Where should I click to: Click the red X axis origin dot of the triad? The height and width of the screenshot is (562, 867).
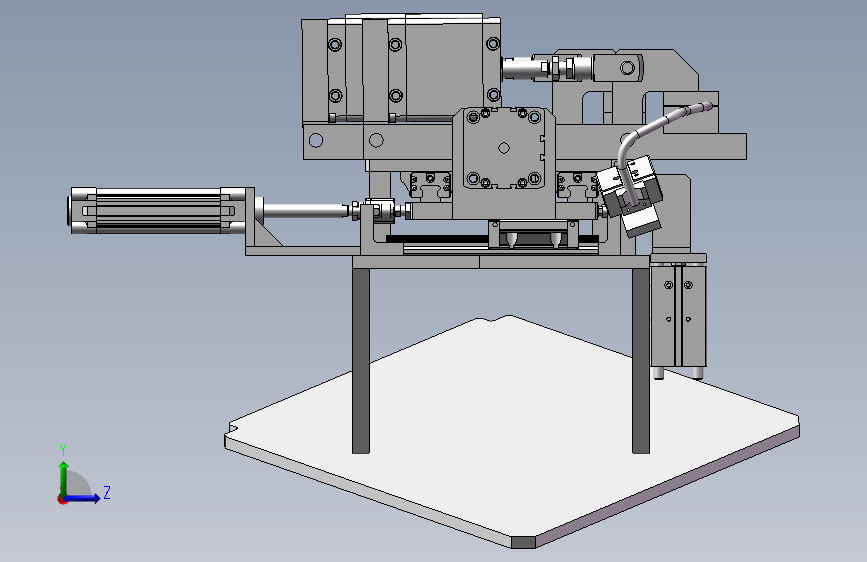coord(61,499)
